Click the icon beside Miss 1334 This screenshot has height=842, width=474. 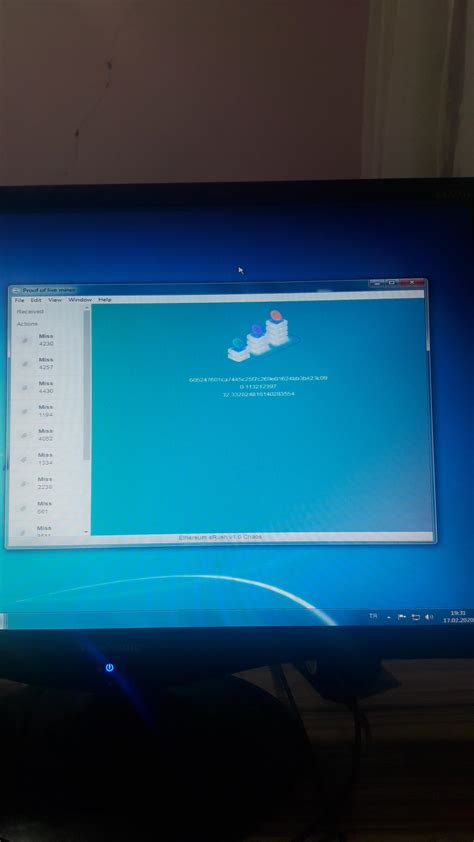click(x=24, y=459)
